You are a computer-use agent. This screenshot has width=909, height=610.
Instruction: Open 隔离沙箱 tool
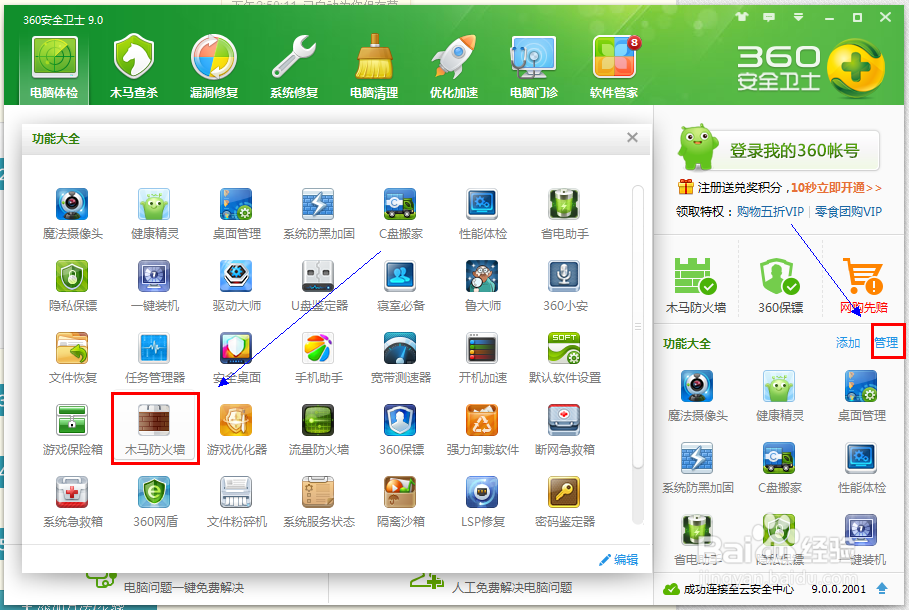[x=401, y=502]
